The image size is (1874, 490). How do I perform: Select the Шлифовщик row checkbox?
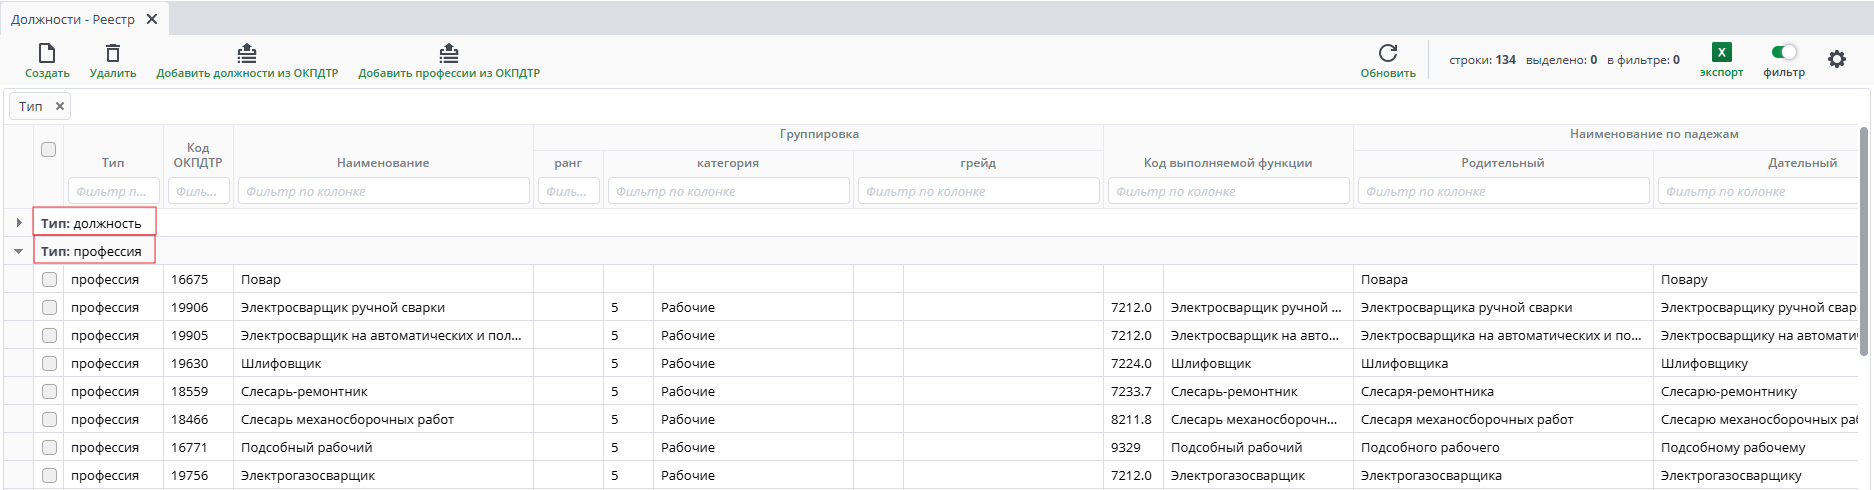(49, 364)
